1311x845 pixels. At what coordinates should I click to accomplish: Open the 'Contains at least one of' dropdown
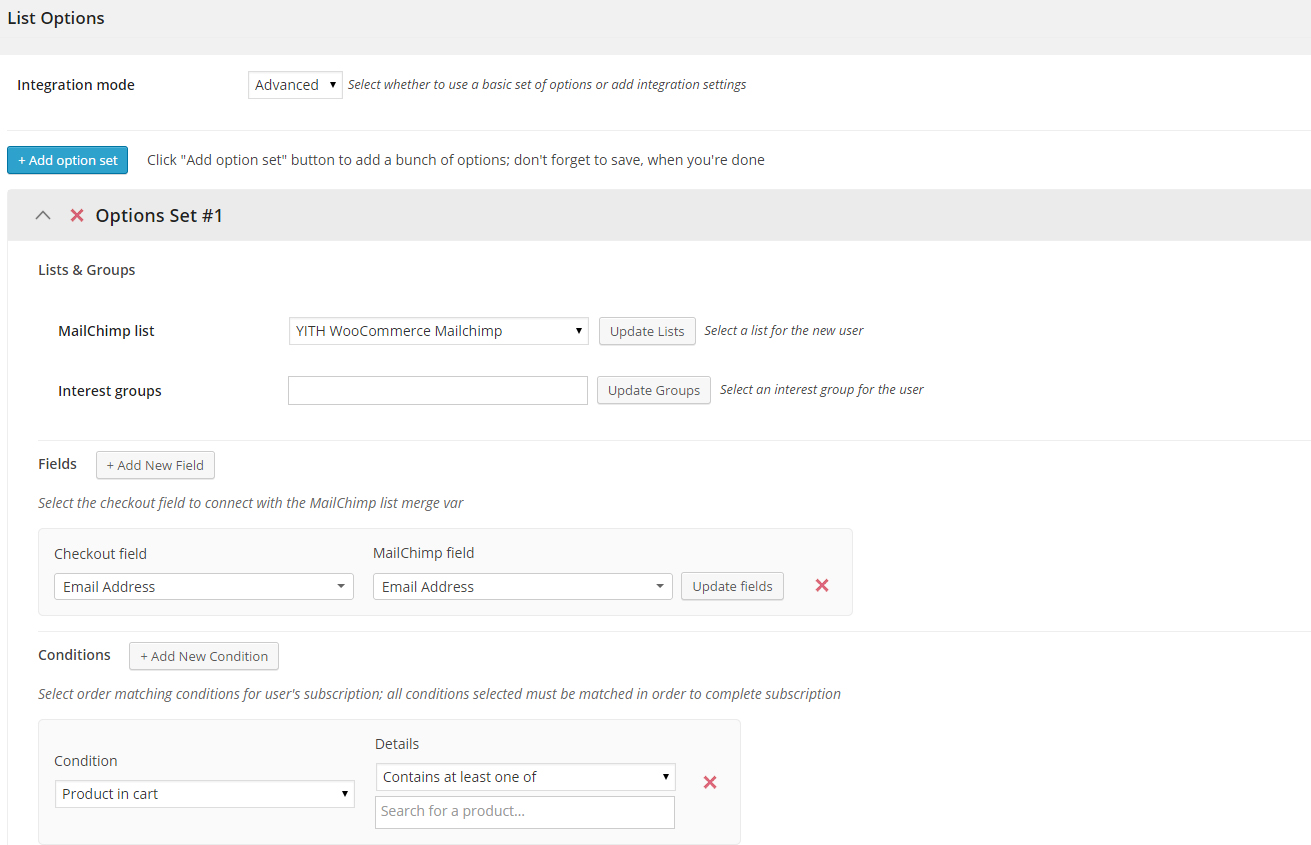pos(525,777)
